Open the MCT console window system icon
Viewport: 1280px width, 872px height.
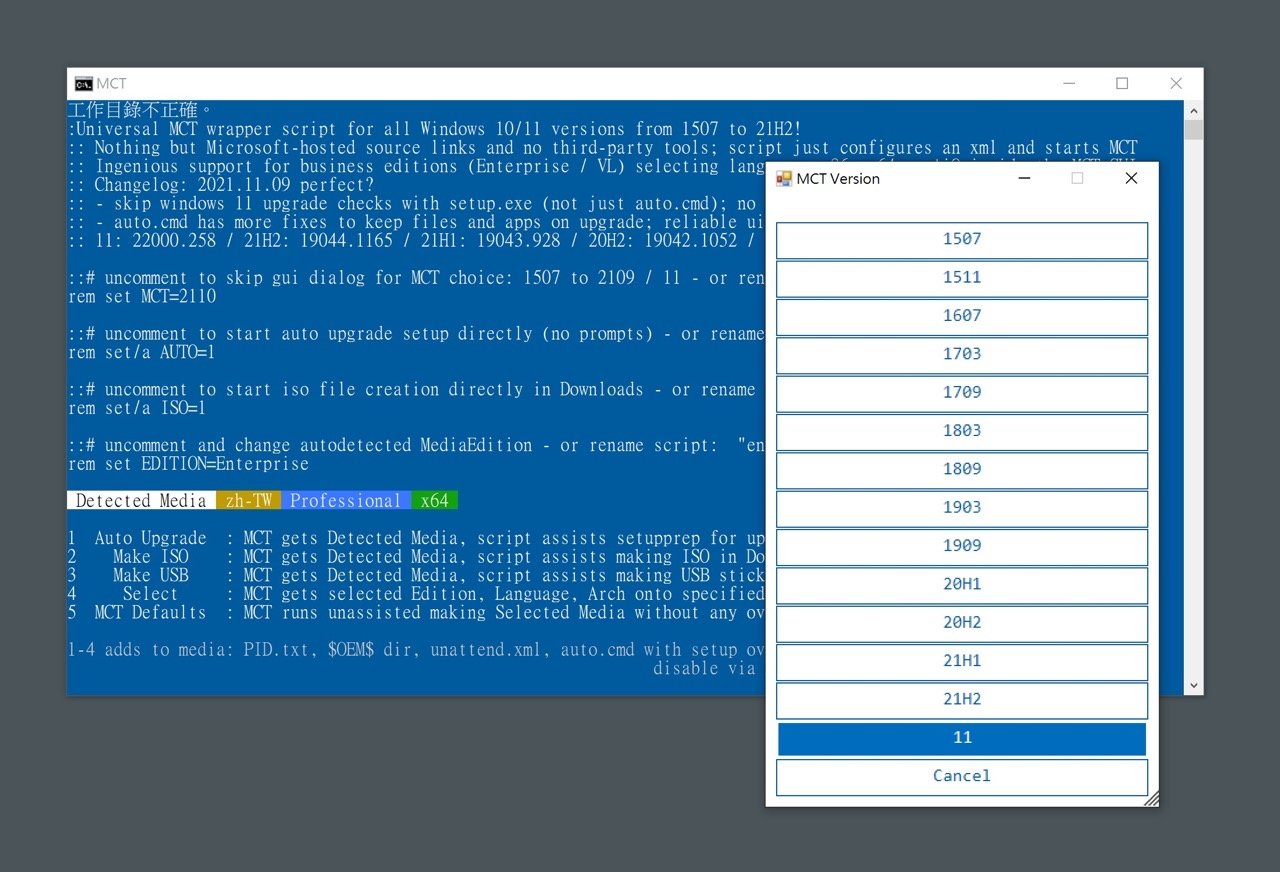pos(84,84)
